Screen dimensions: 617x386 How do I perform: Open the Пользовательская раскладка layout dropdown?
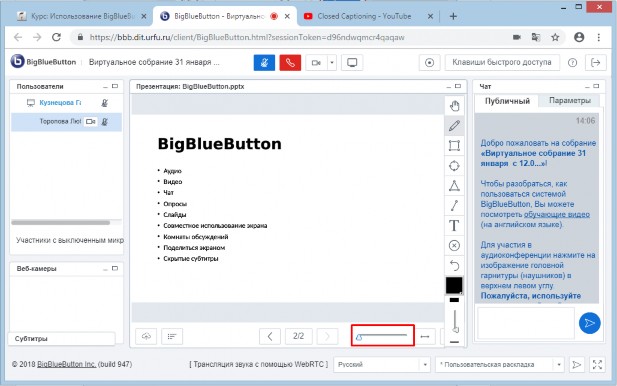coord(499,364)
